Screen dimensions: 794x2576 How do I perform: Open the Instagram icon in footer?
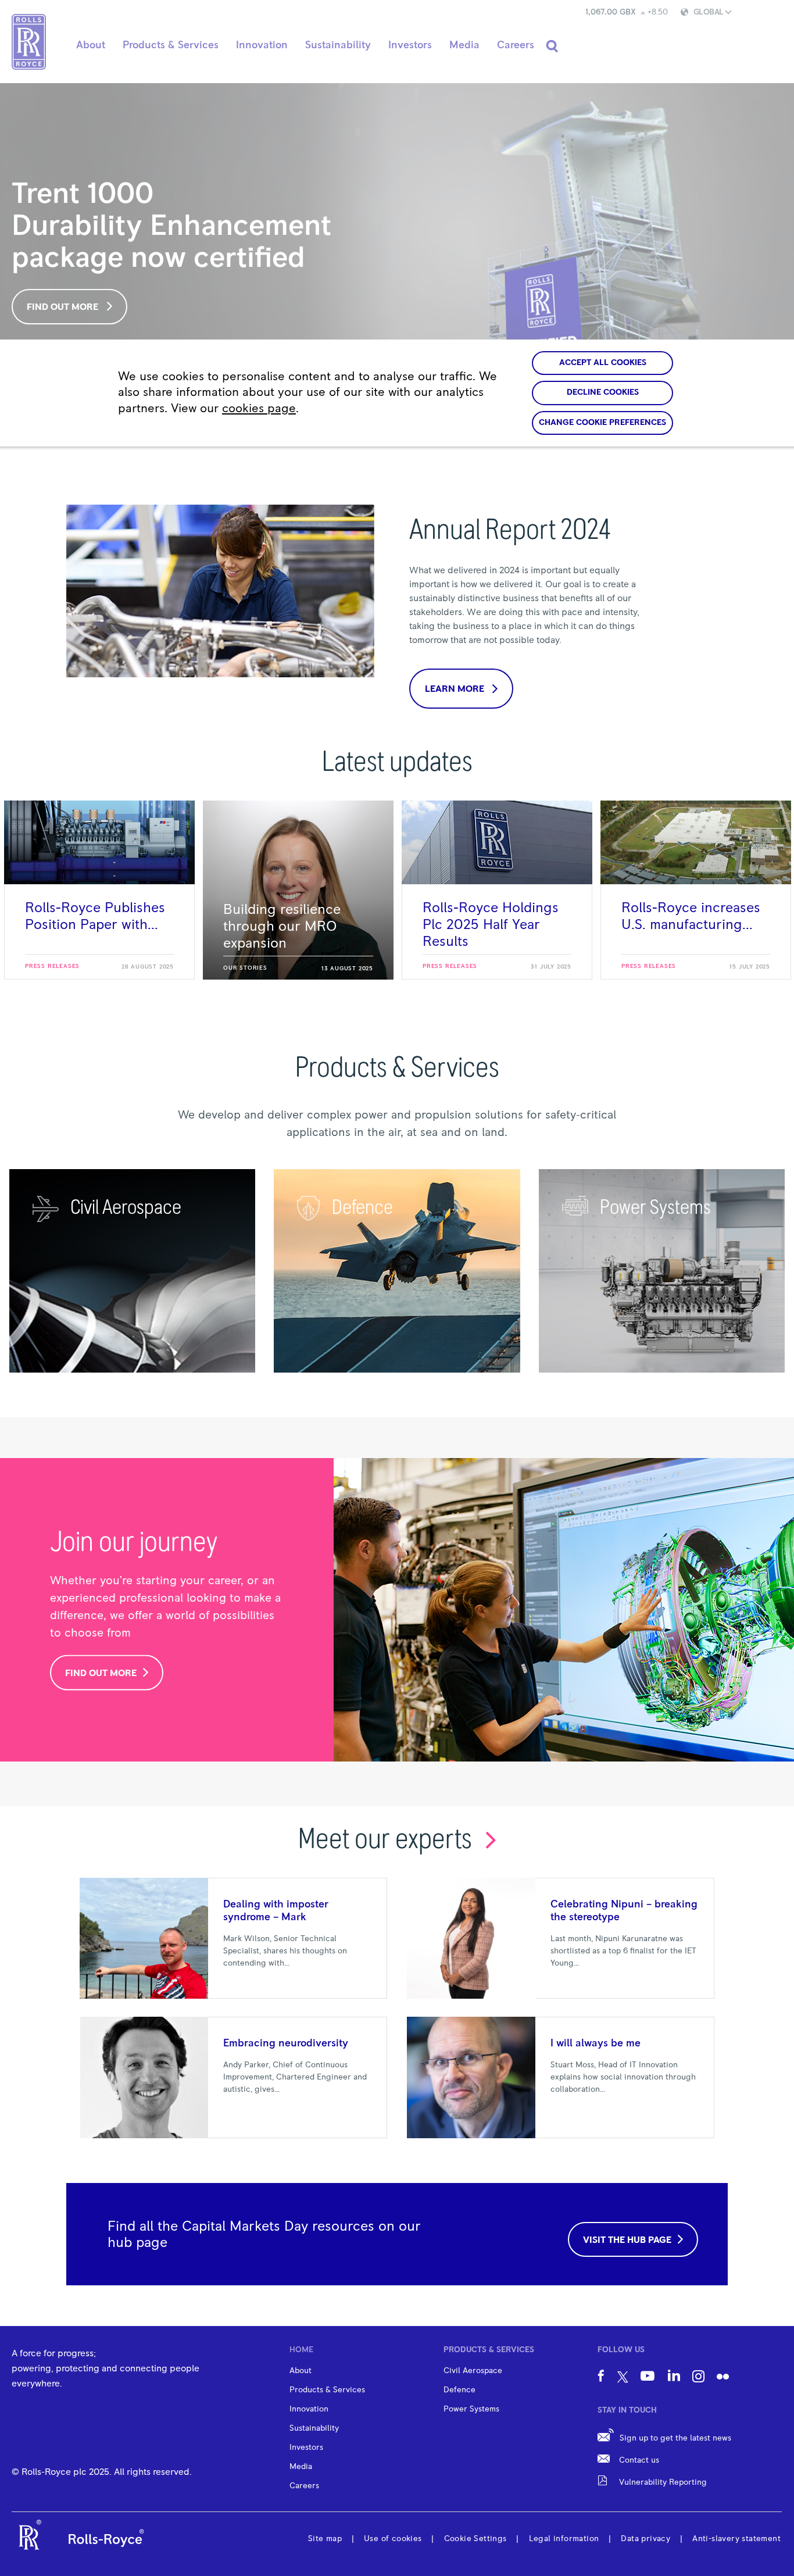coord(699,2376)
